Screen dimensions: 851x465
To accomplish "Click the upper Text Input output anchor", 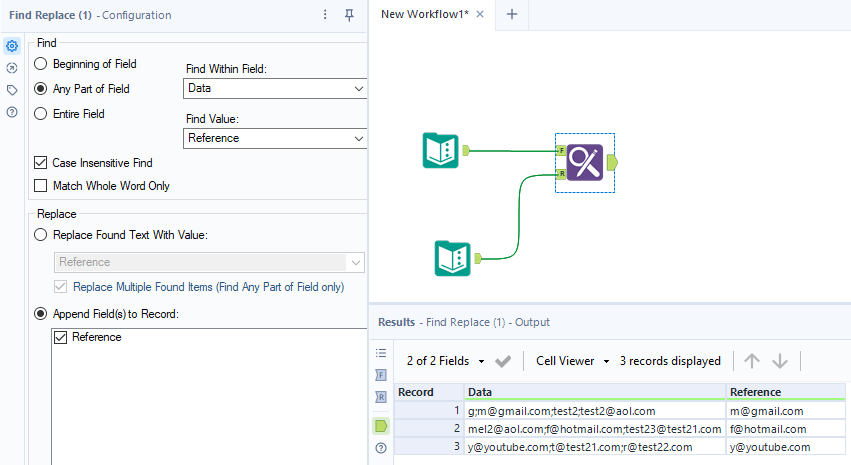I will [x=466, y=150].
